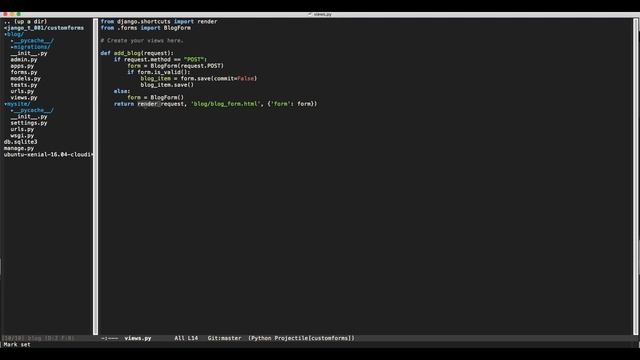Viewport: 640px width, 360px height.
Task: Click the Git:master indicator in mode line
Action: [x=224, y=338]
